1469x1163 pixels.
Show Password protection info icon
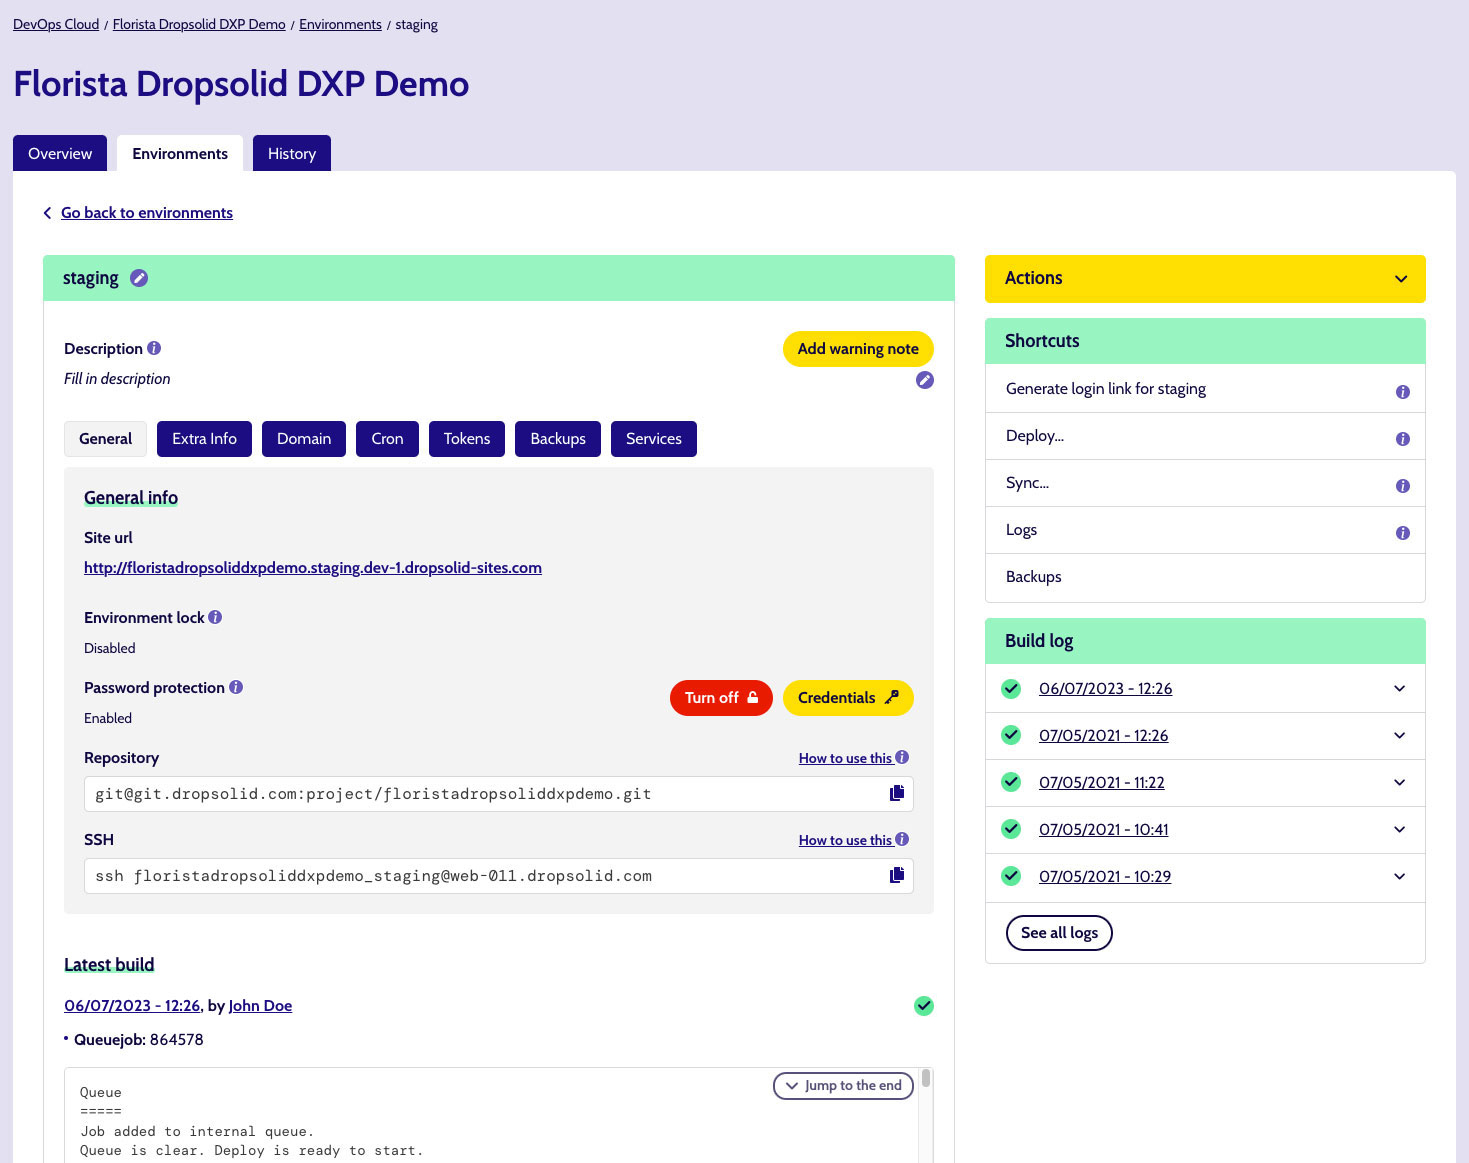(x=236, y=687)
